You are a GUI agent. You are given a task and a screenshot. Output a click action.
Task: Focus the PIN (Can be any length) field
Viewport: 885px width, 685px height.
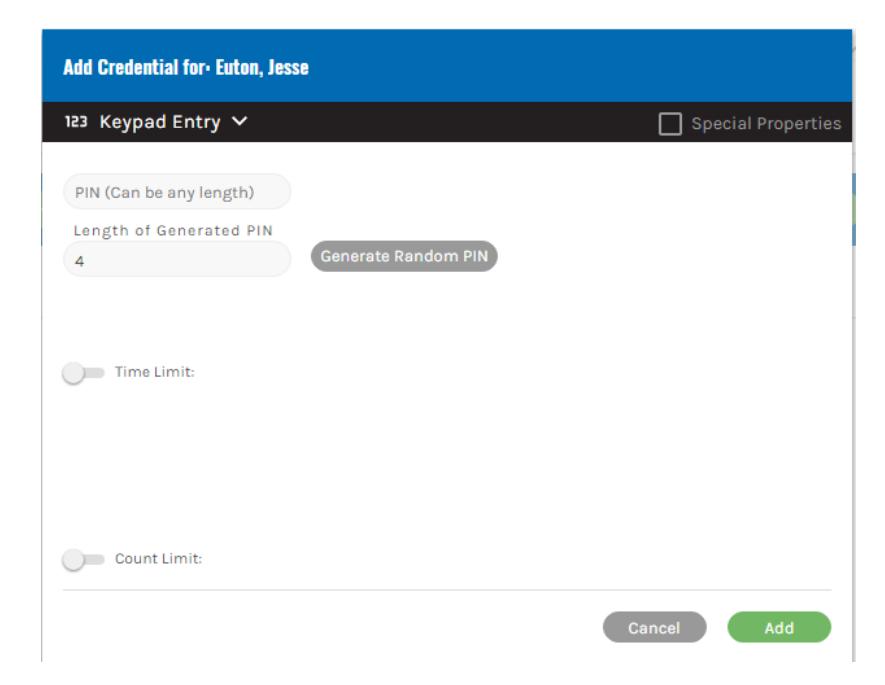[x=177, y=192]
